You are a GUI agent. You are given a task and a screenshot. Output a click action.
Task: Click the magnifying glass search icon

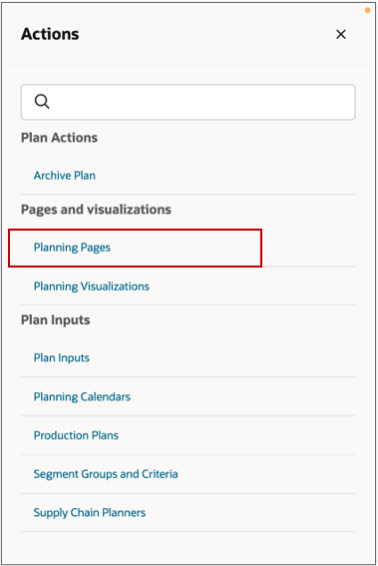pos(42,102)
